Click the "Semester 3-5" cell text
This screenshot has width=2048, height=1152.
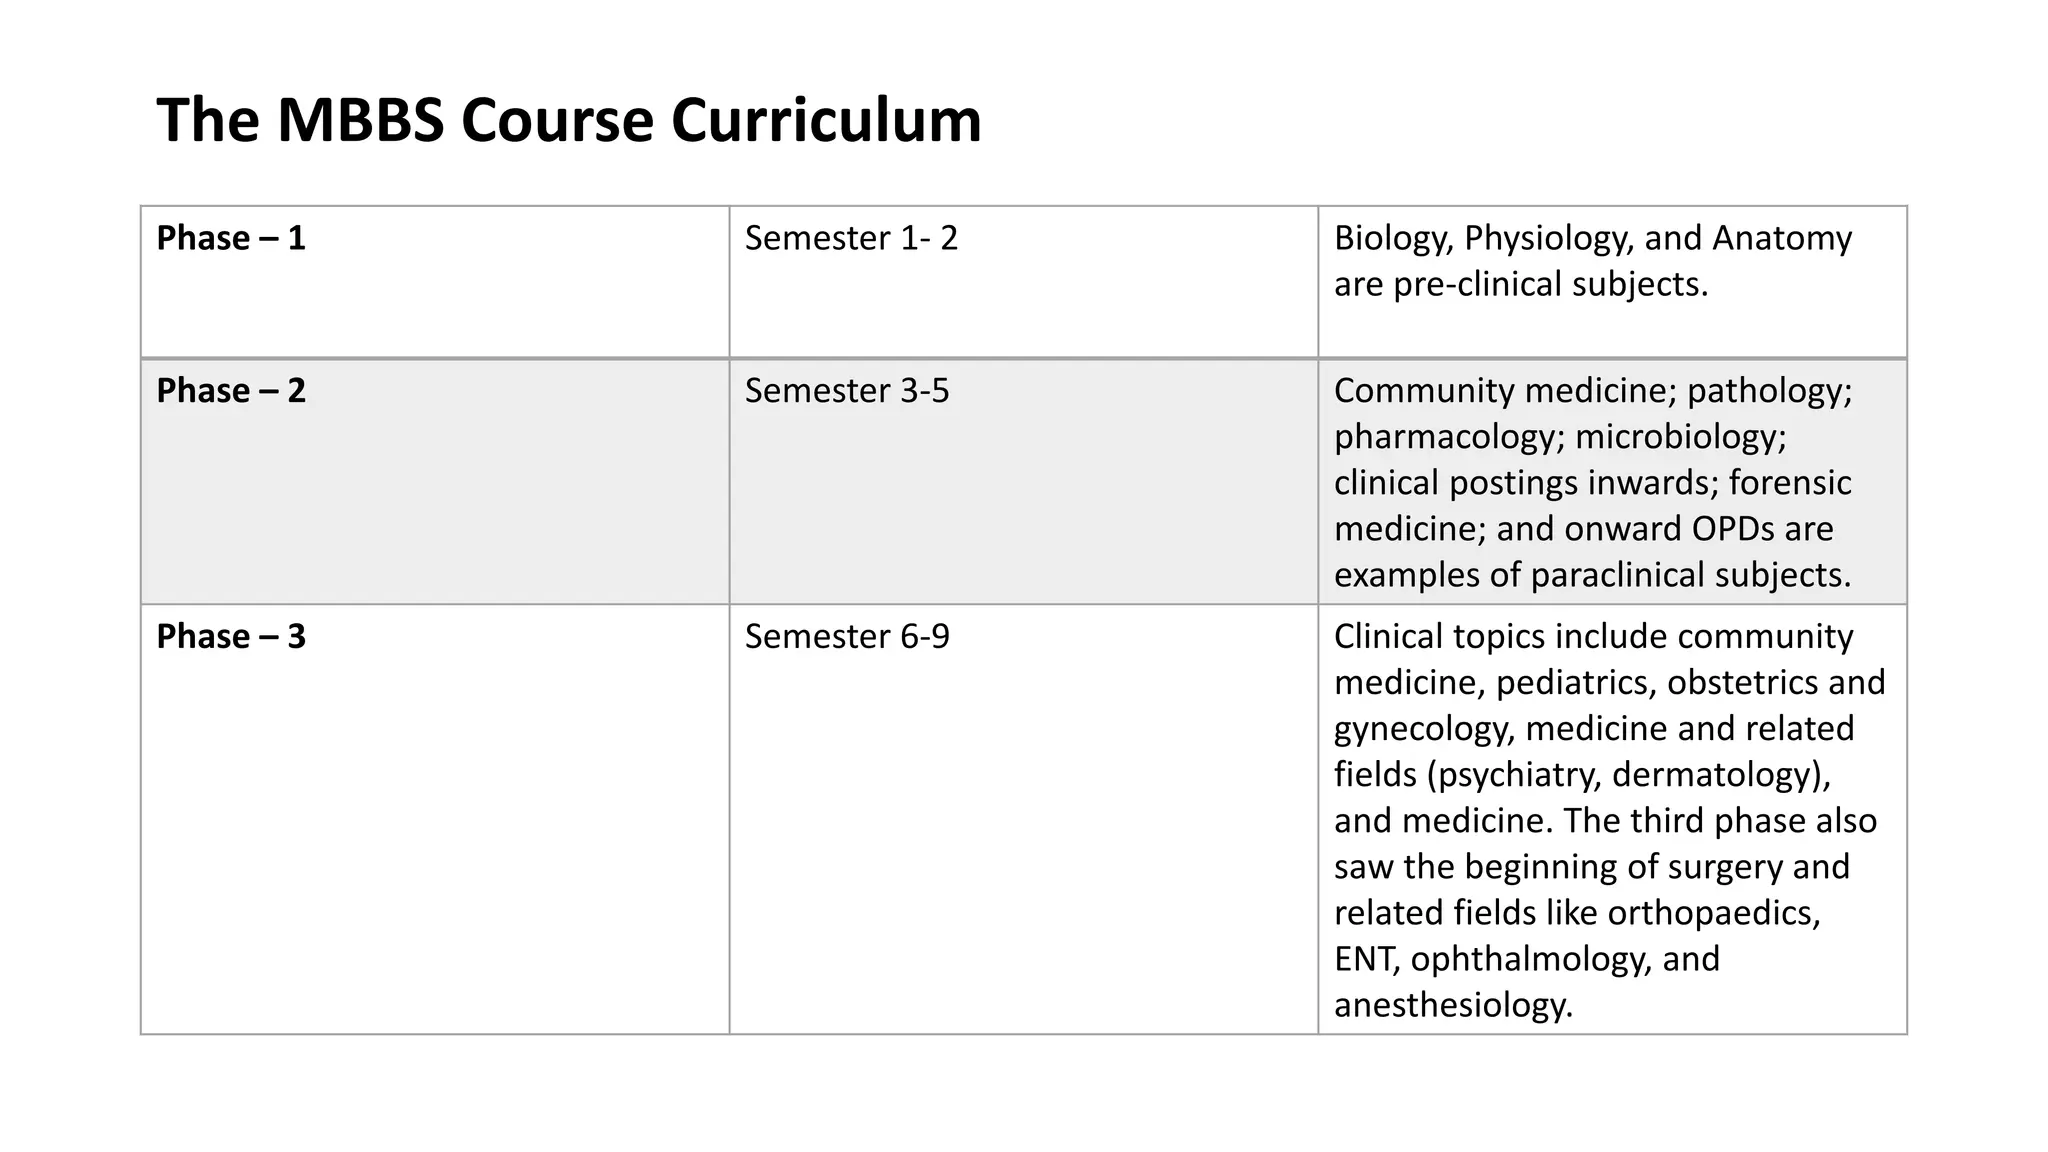tap(847, 390)
